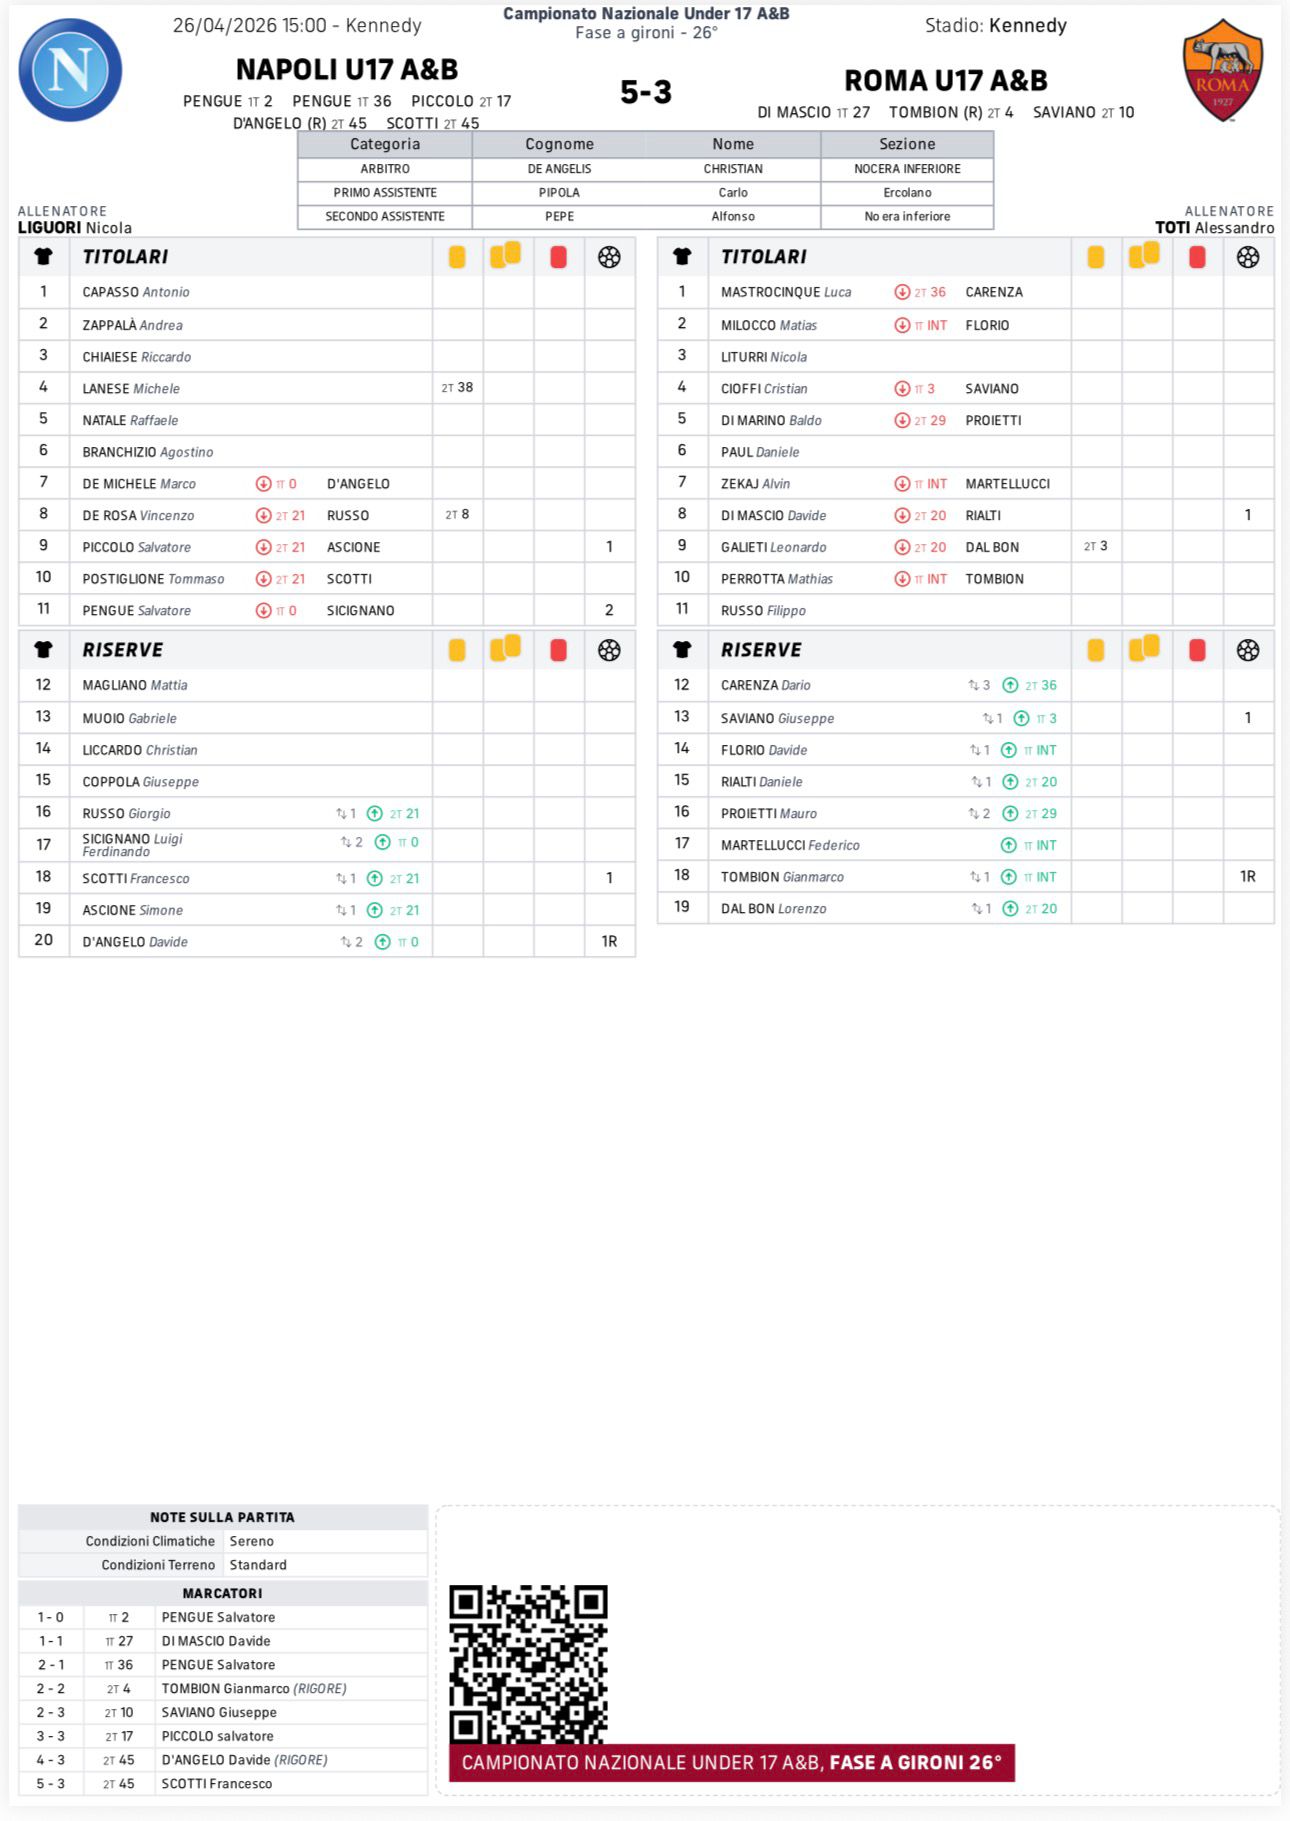The width and height of the screenshot is (1290, 1821).
Task: Click the shirt icon in Roma Riserve header
Action: pyautogui.click(x=682, y=650)
